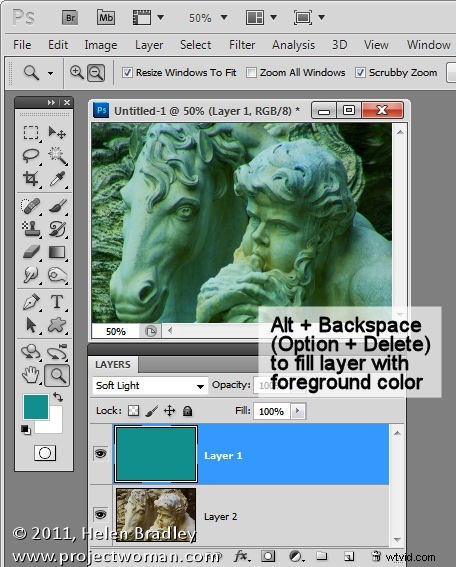Select the Path Selection tool

click(31, 325)
